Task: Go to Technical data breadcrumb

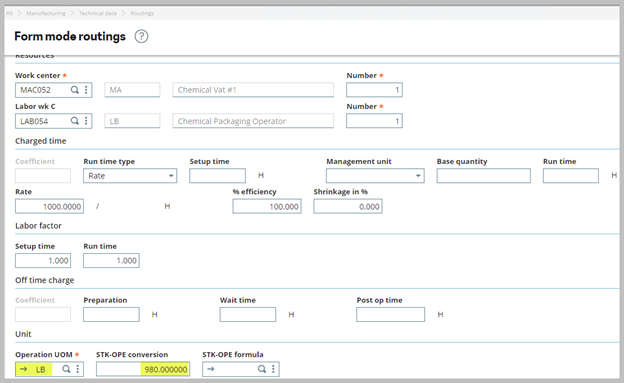Action: (x=98, y=13)
